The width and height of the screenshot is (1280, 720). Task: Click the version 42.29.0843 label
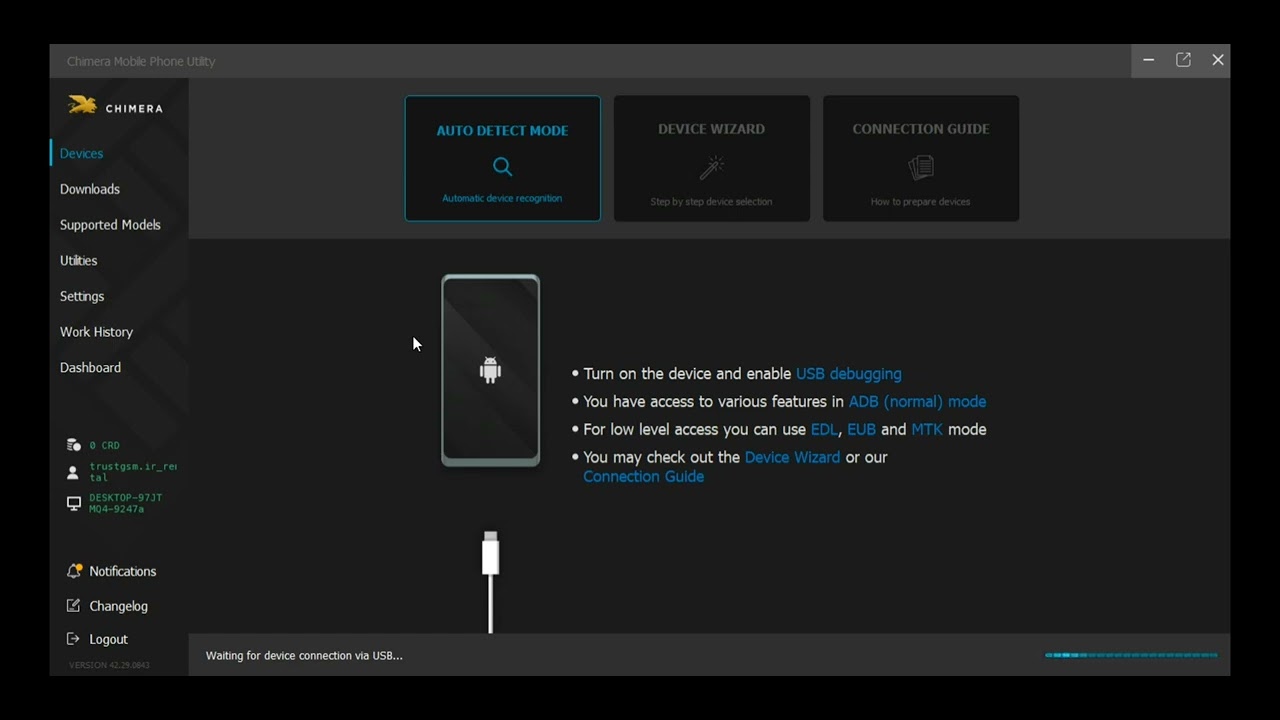tap(109, 665)
